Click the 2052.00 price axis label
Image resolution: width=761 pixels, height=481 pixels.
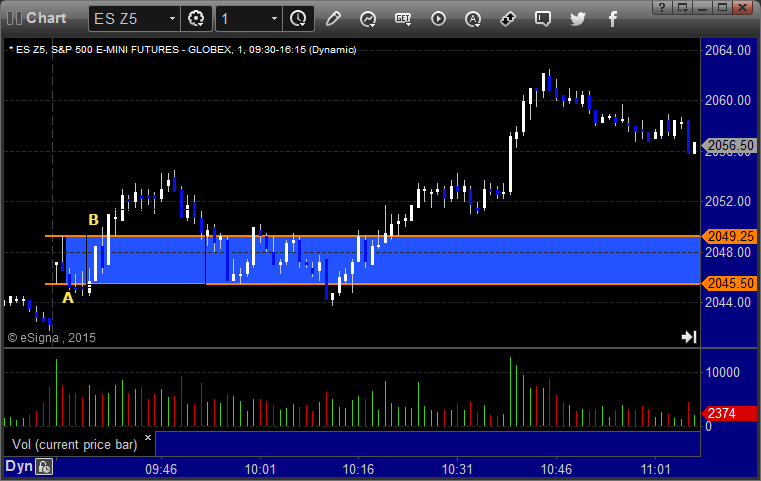[x=728, y=201]
